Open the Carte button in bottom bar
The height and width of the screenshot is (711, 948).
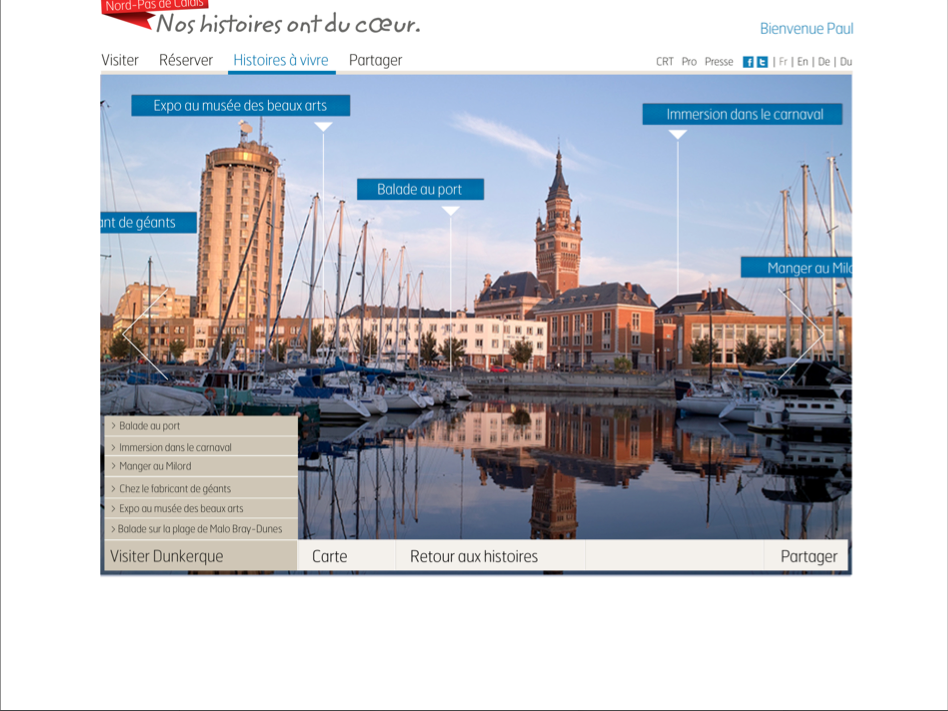pyautogui.click(x=330, y=556)
